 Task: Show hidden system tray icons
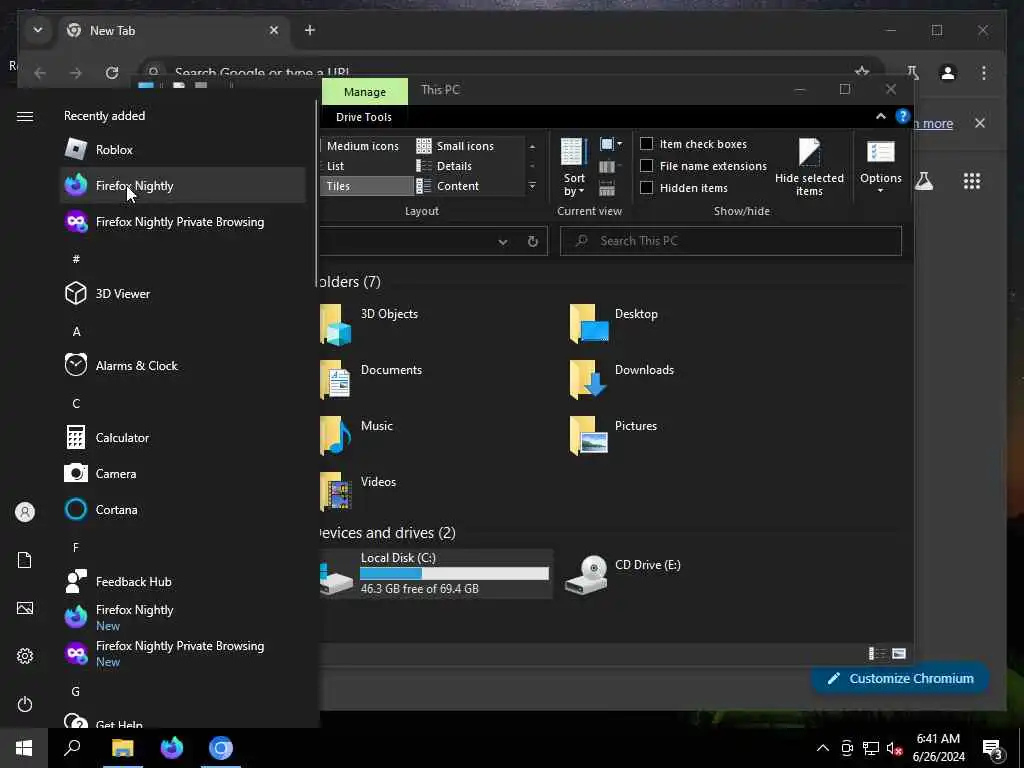pos(823,748)
